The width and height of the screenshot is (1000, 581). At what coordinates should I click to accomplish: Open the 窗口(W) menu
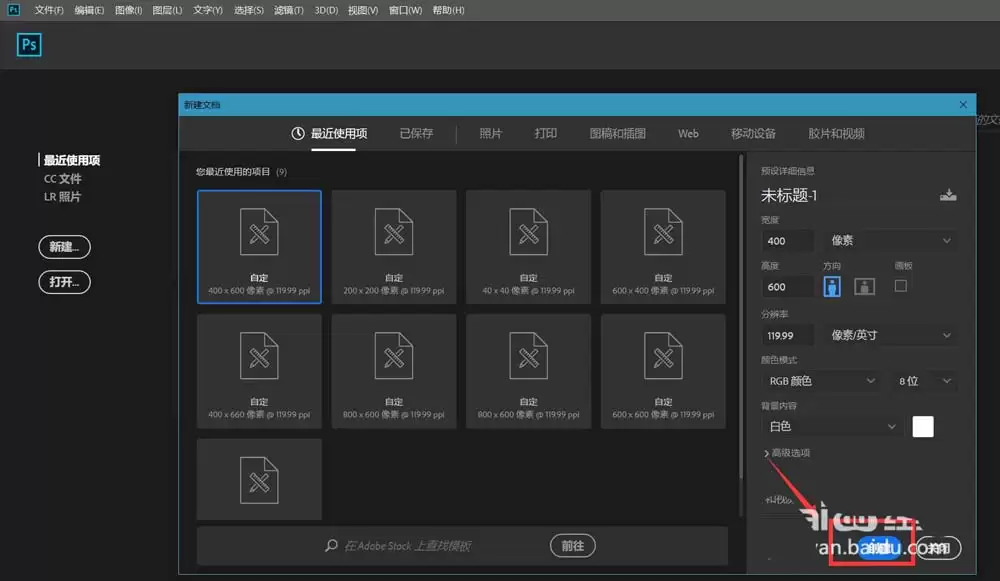[x=405, y=10]
